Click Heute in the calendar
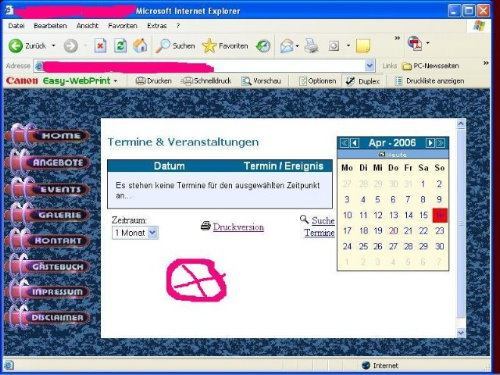 (393, 155)
